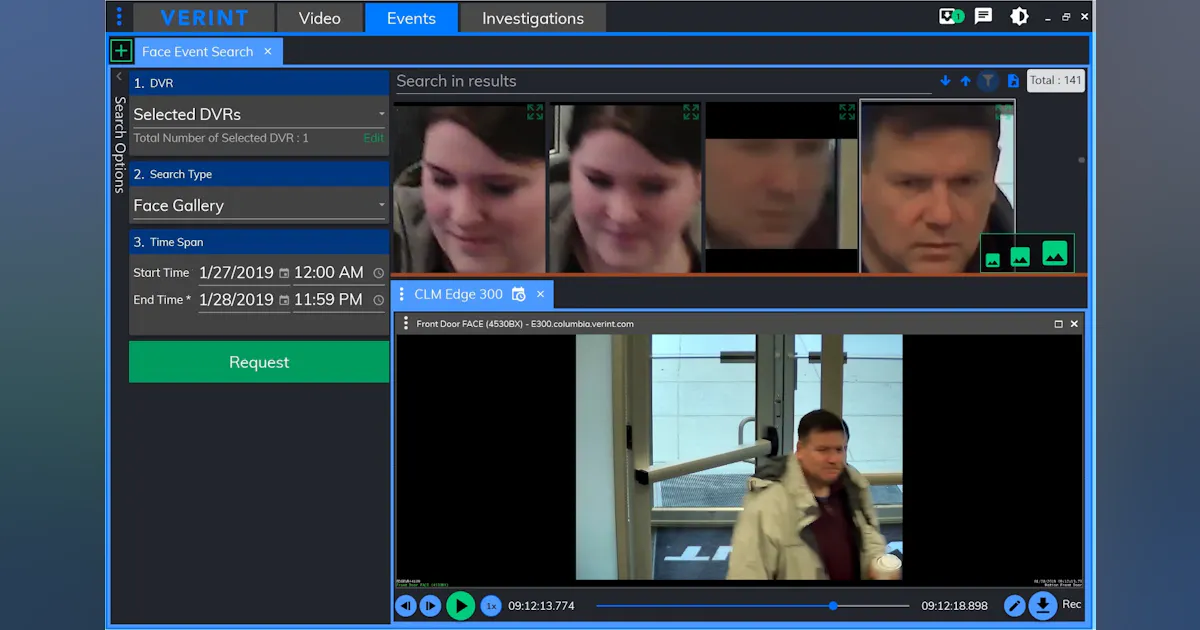Open the Face Gallery search type dropdown

pyautogui.click(x=259, y=205)
